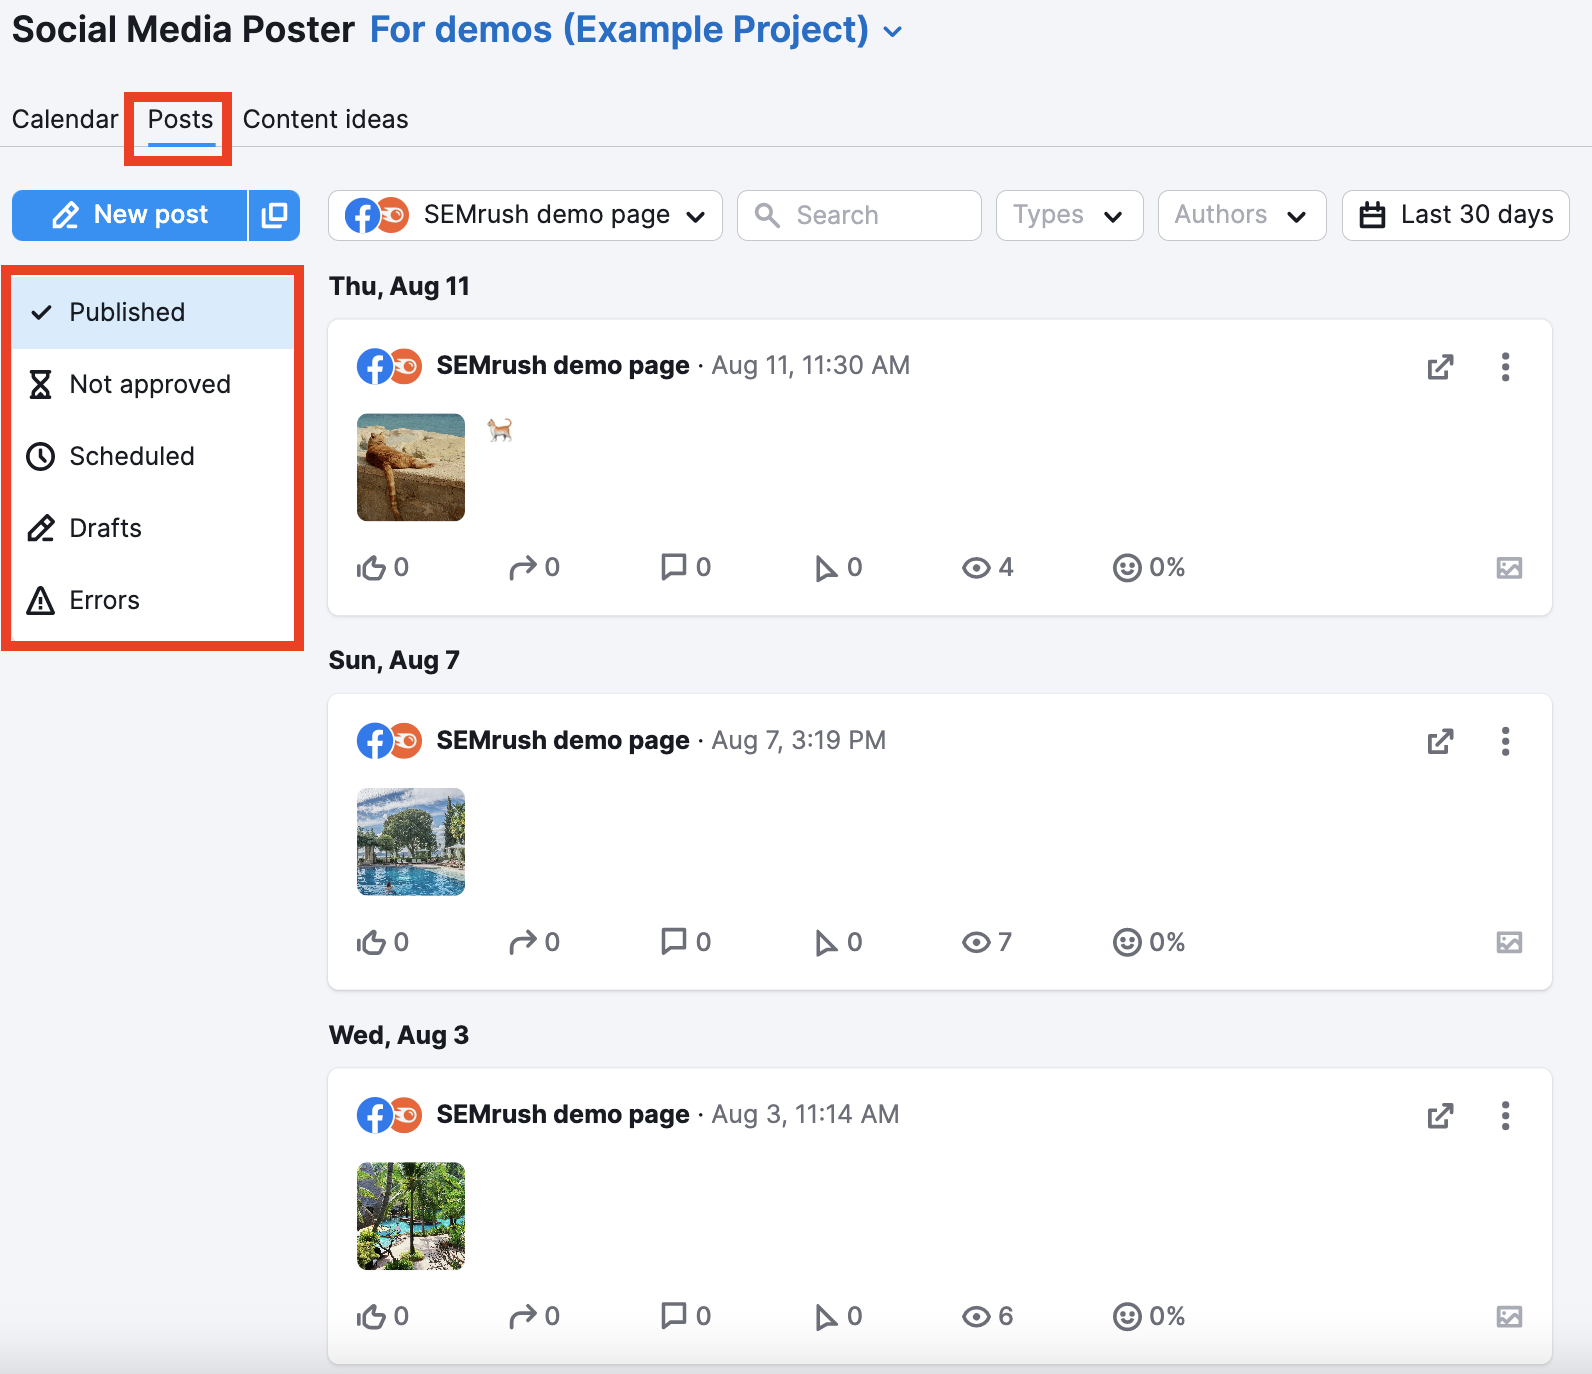Click SEMrush demo page name on Aug 7 post

(x=563, y=741)
